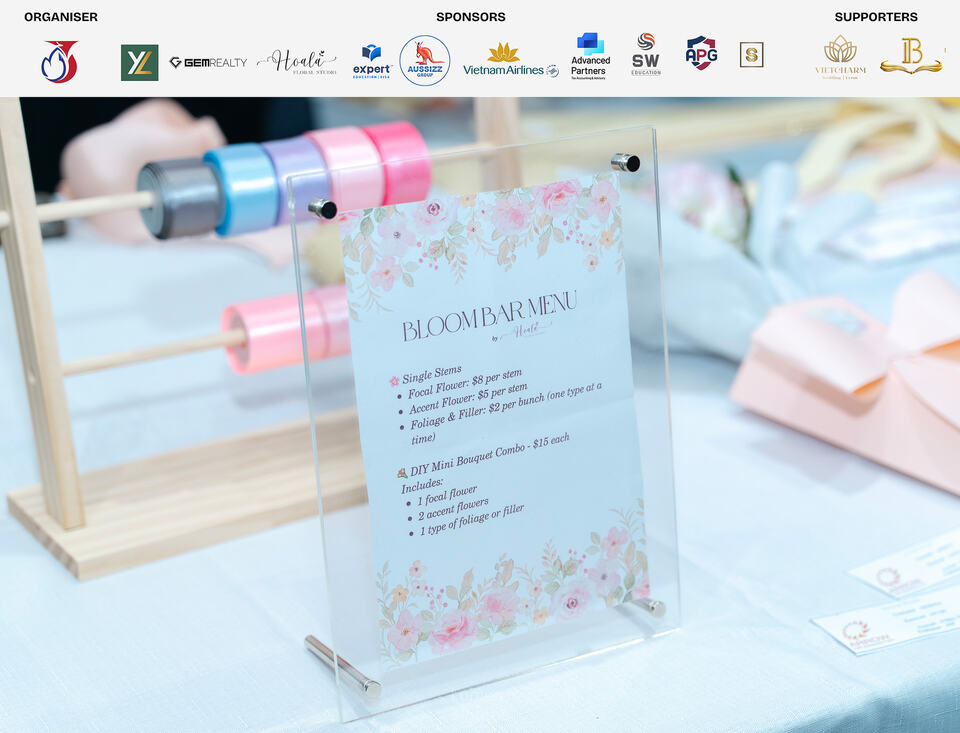Click the SUPPORTERS heading
This screenshot has height=733, width=960.
click(x=876, y=17)
